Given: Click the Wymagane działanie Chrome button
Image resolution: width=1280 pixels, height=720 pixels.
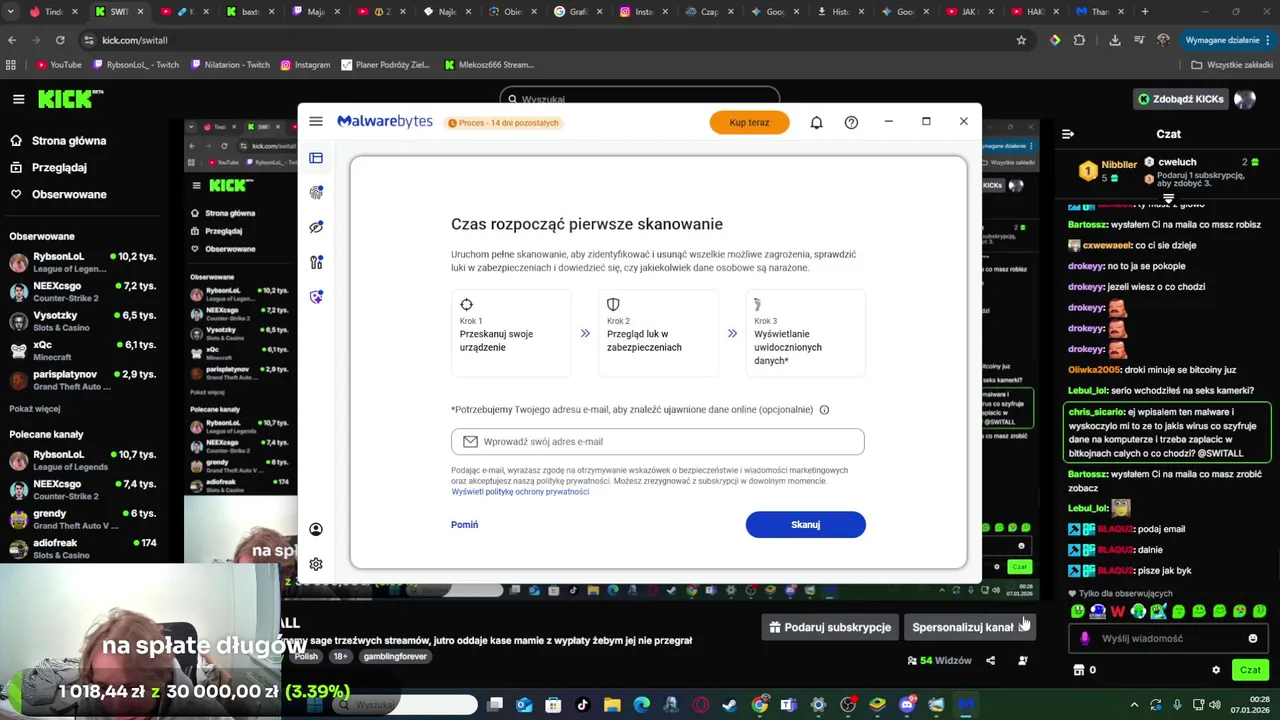Looking at the screenshot, I should click(x=1229, y=40).
